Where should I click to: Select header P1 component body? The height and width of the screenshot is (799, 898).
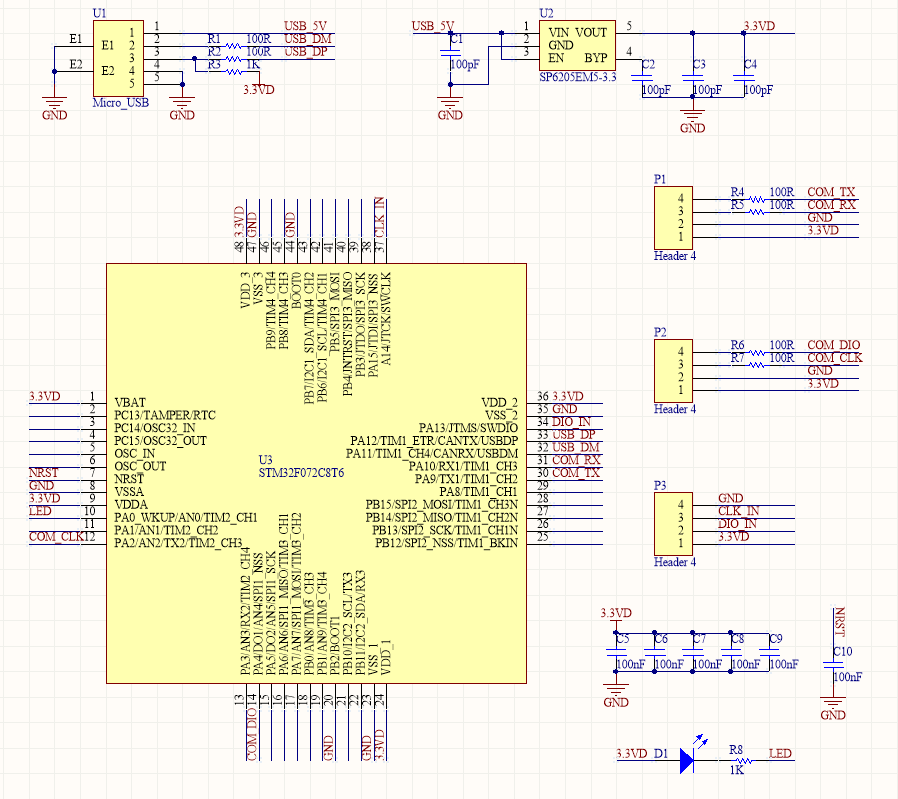click(674, 218)
